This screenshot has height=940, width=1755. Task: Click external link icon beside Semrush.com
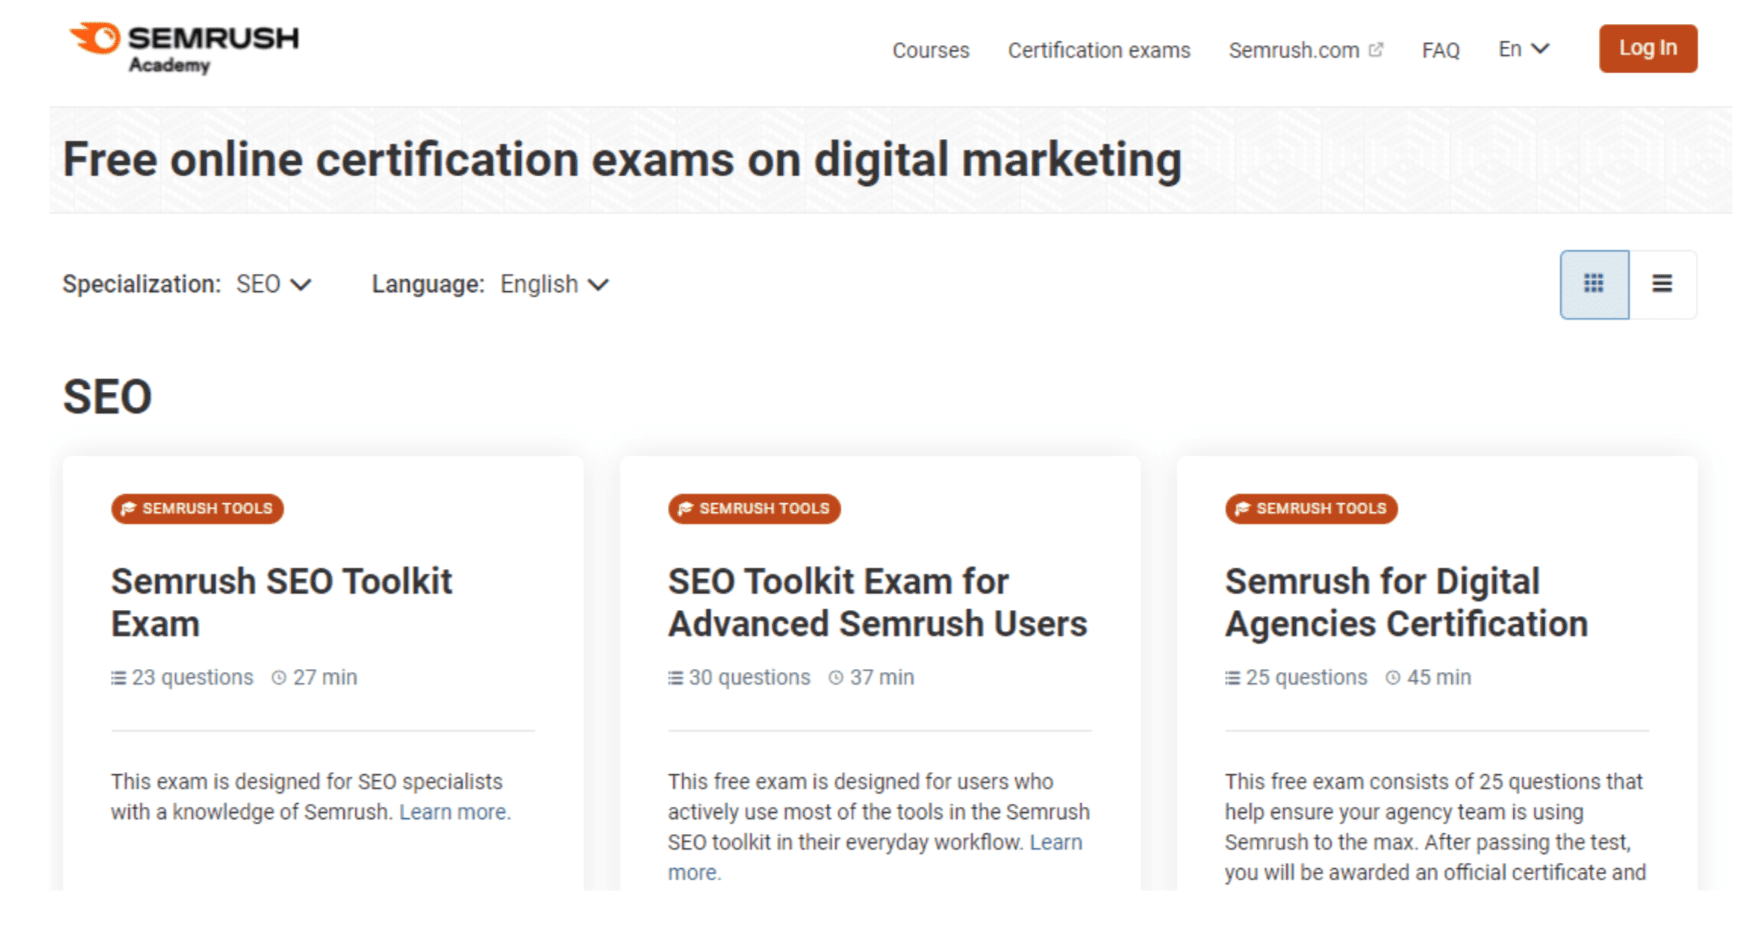[x=1376, y=49]
